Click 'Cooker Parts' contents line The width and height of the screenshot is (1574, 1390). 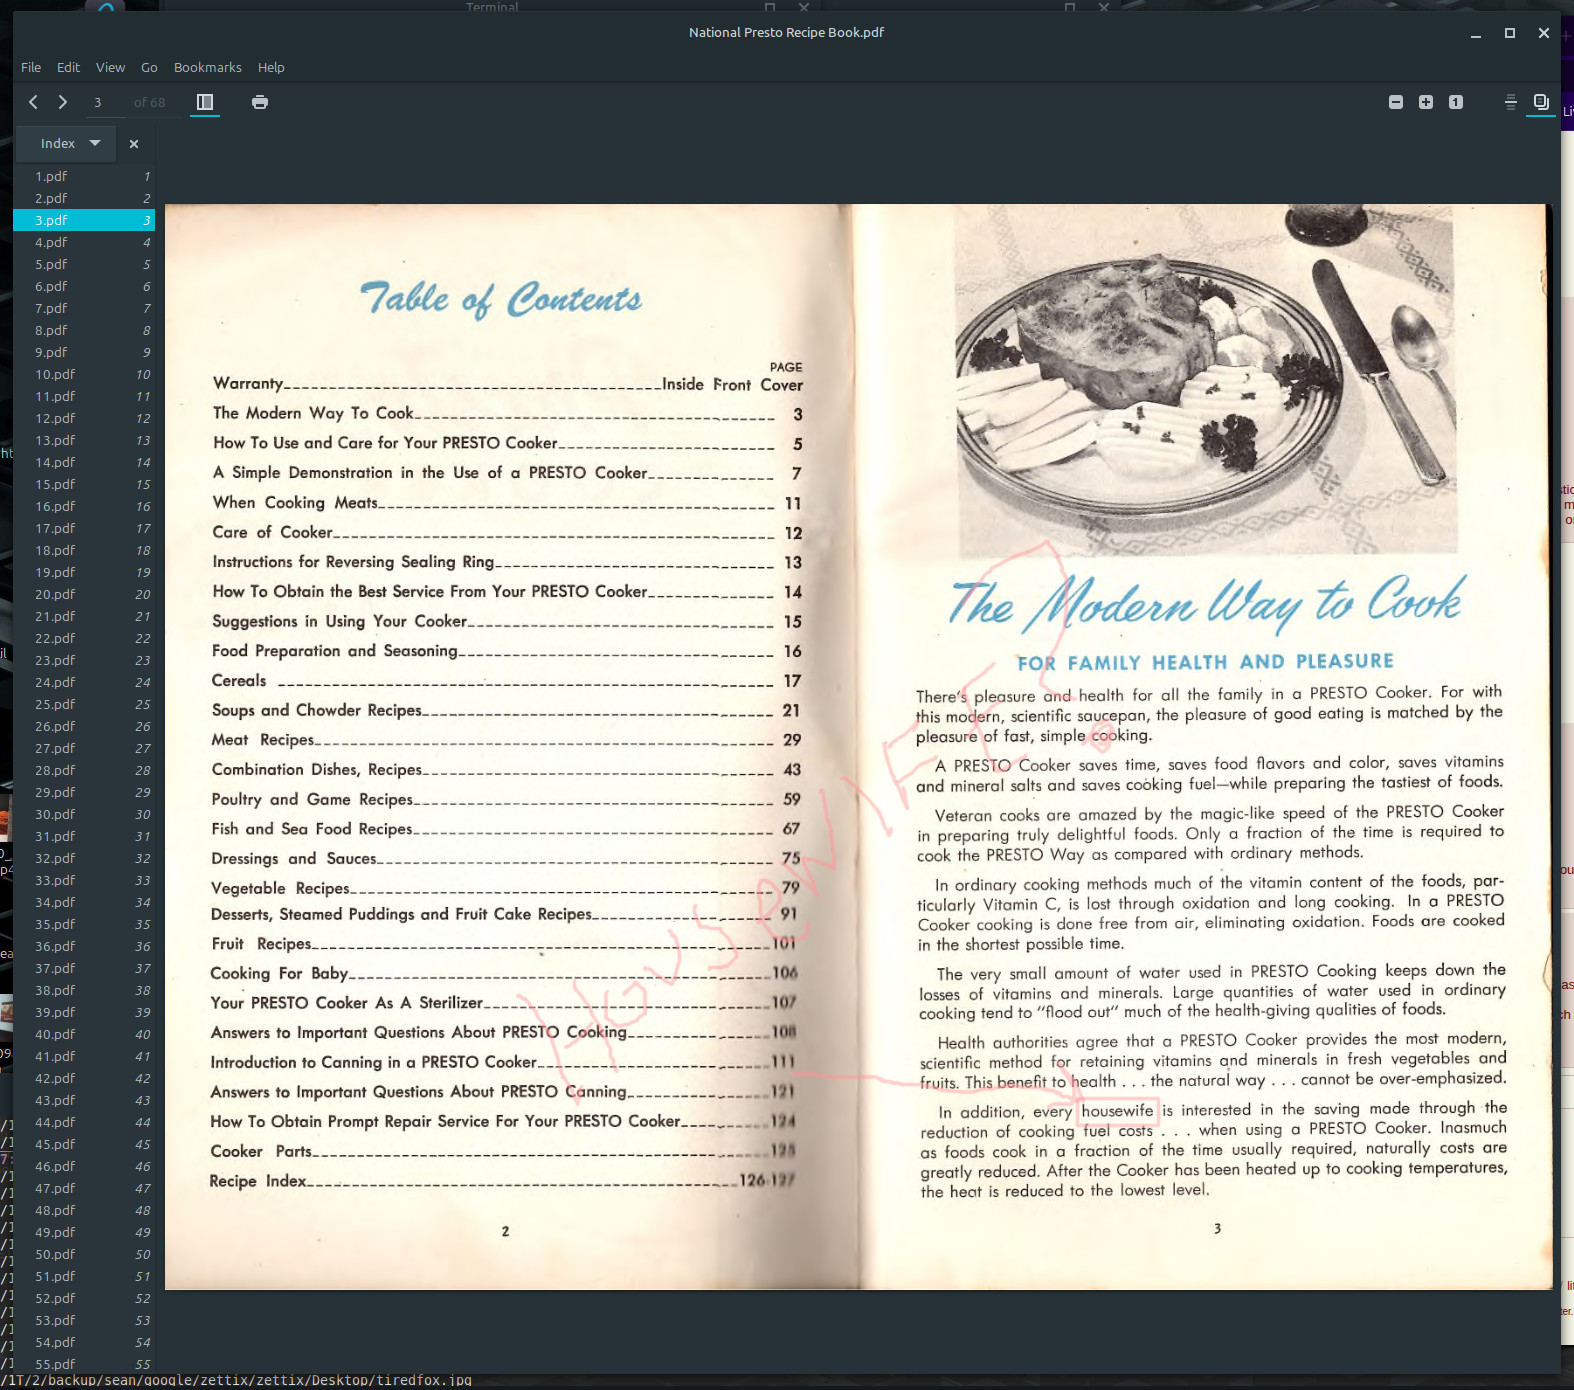point(503,1152)
